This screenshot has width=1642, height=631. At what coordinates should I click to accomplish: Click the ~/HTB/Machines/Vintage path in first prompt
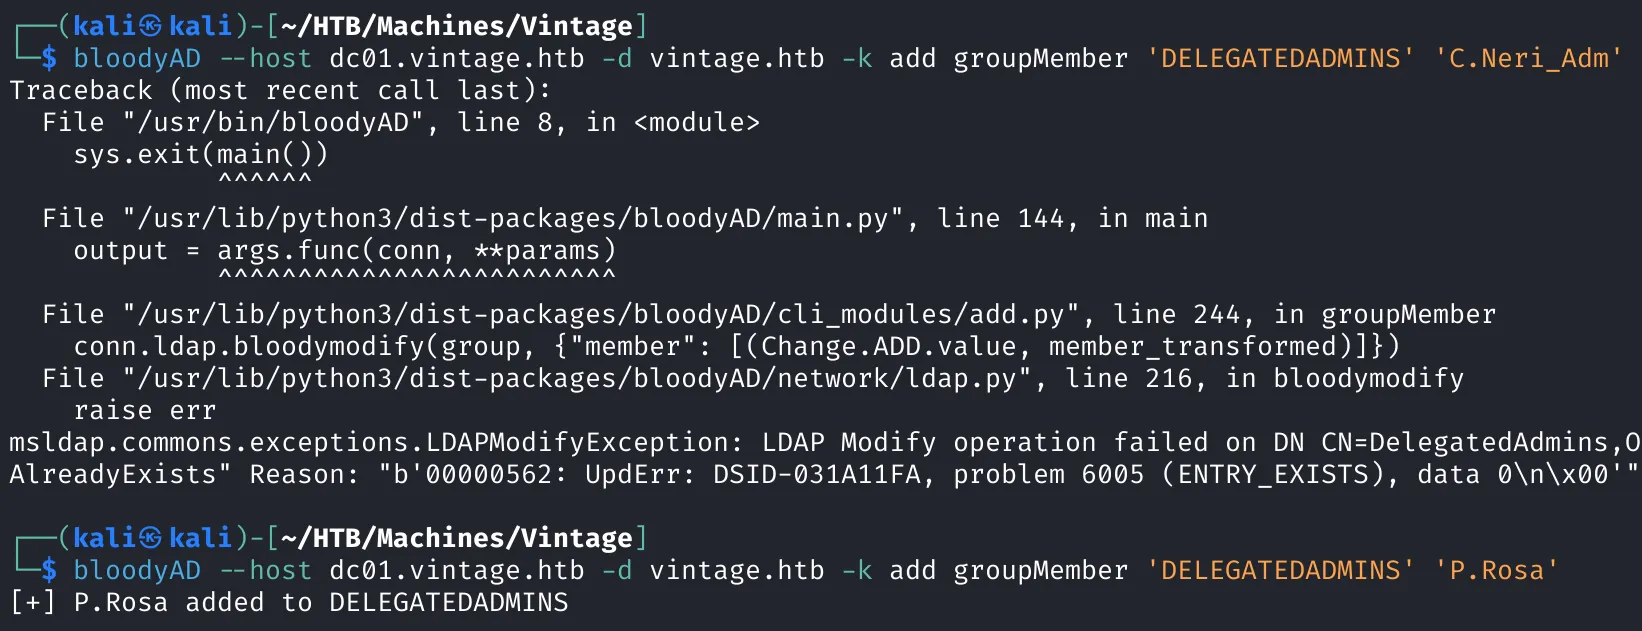tap(457, 26)
